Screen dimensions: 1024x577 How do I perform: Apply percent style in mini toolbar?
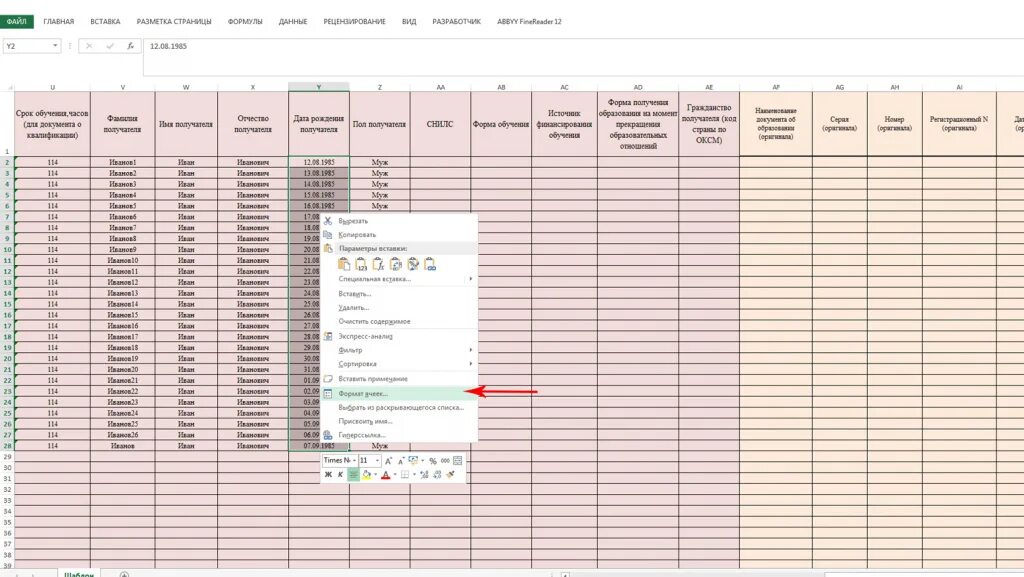(432, 461)
